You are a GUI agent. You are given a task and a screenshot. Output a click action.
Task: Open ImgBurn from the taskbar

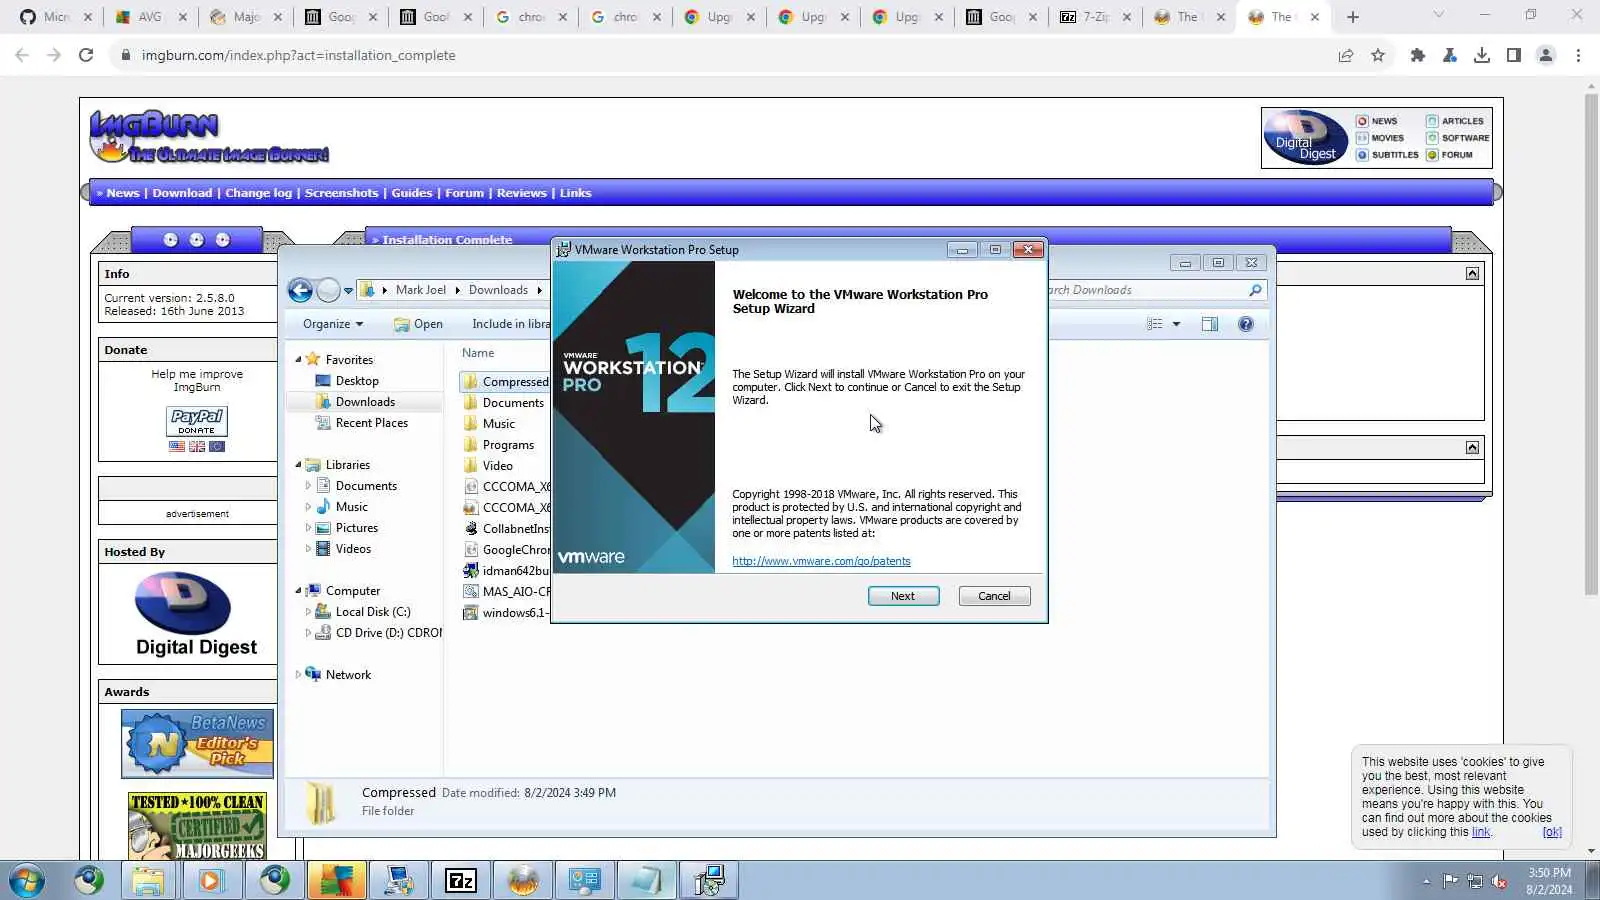coord(523,880)
